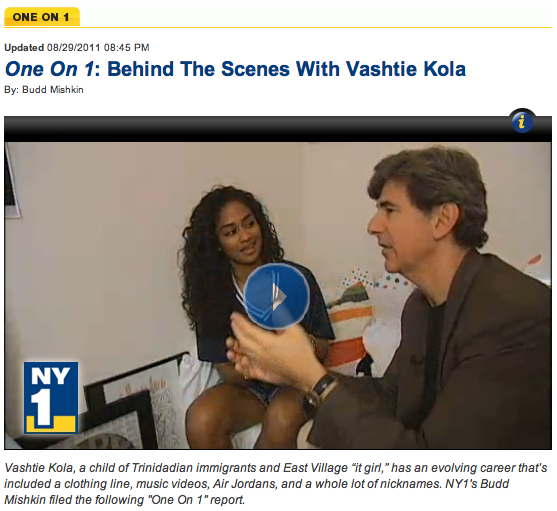The width and height of the screenshot is (557, 511).
Task: Select the ONE ON 1 tab
Action: 42,17
